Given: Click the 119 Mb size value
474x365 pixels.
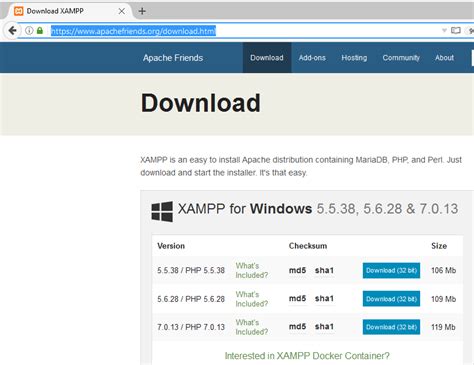Looking at the screenshot, I should tap(443, 327).
